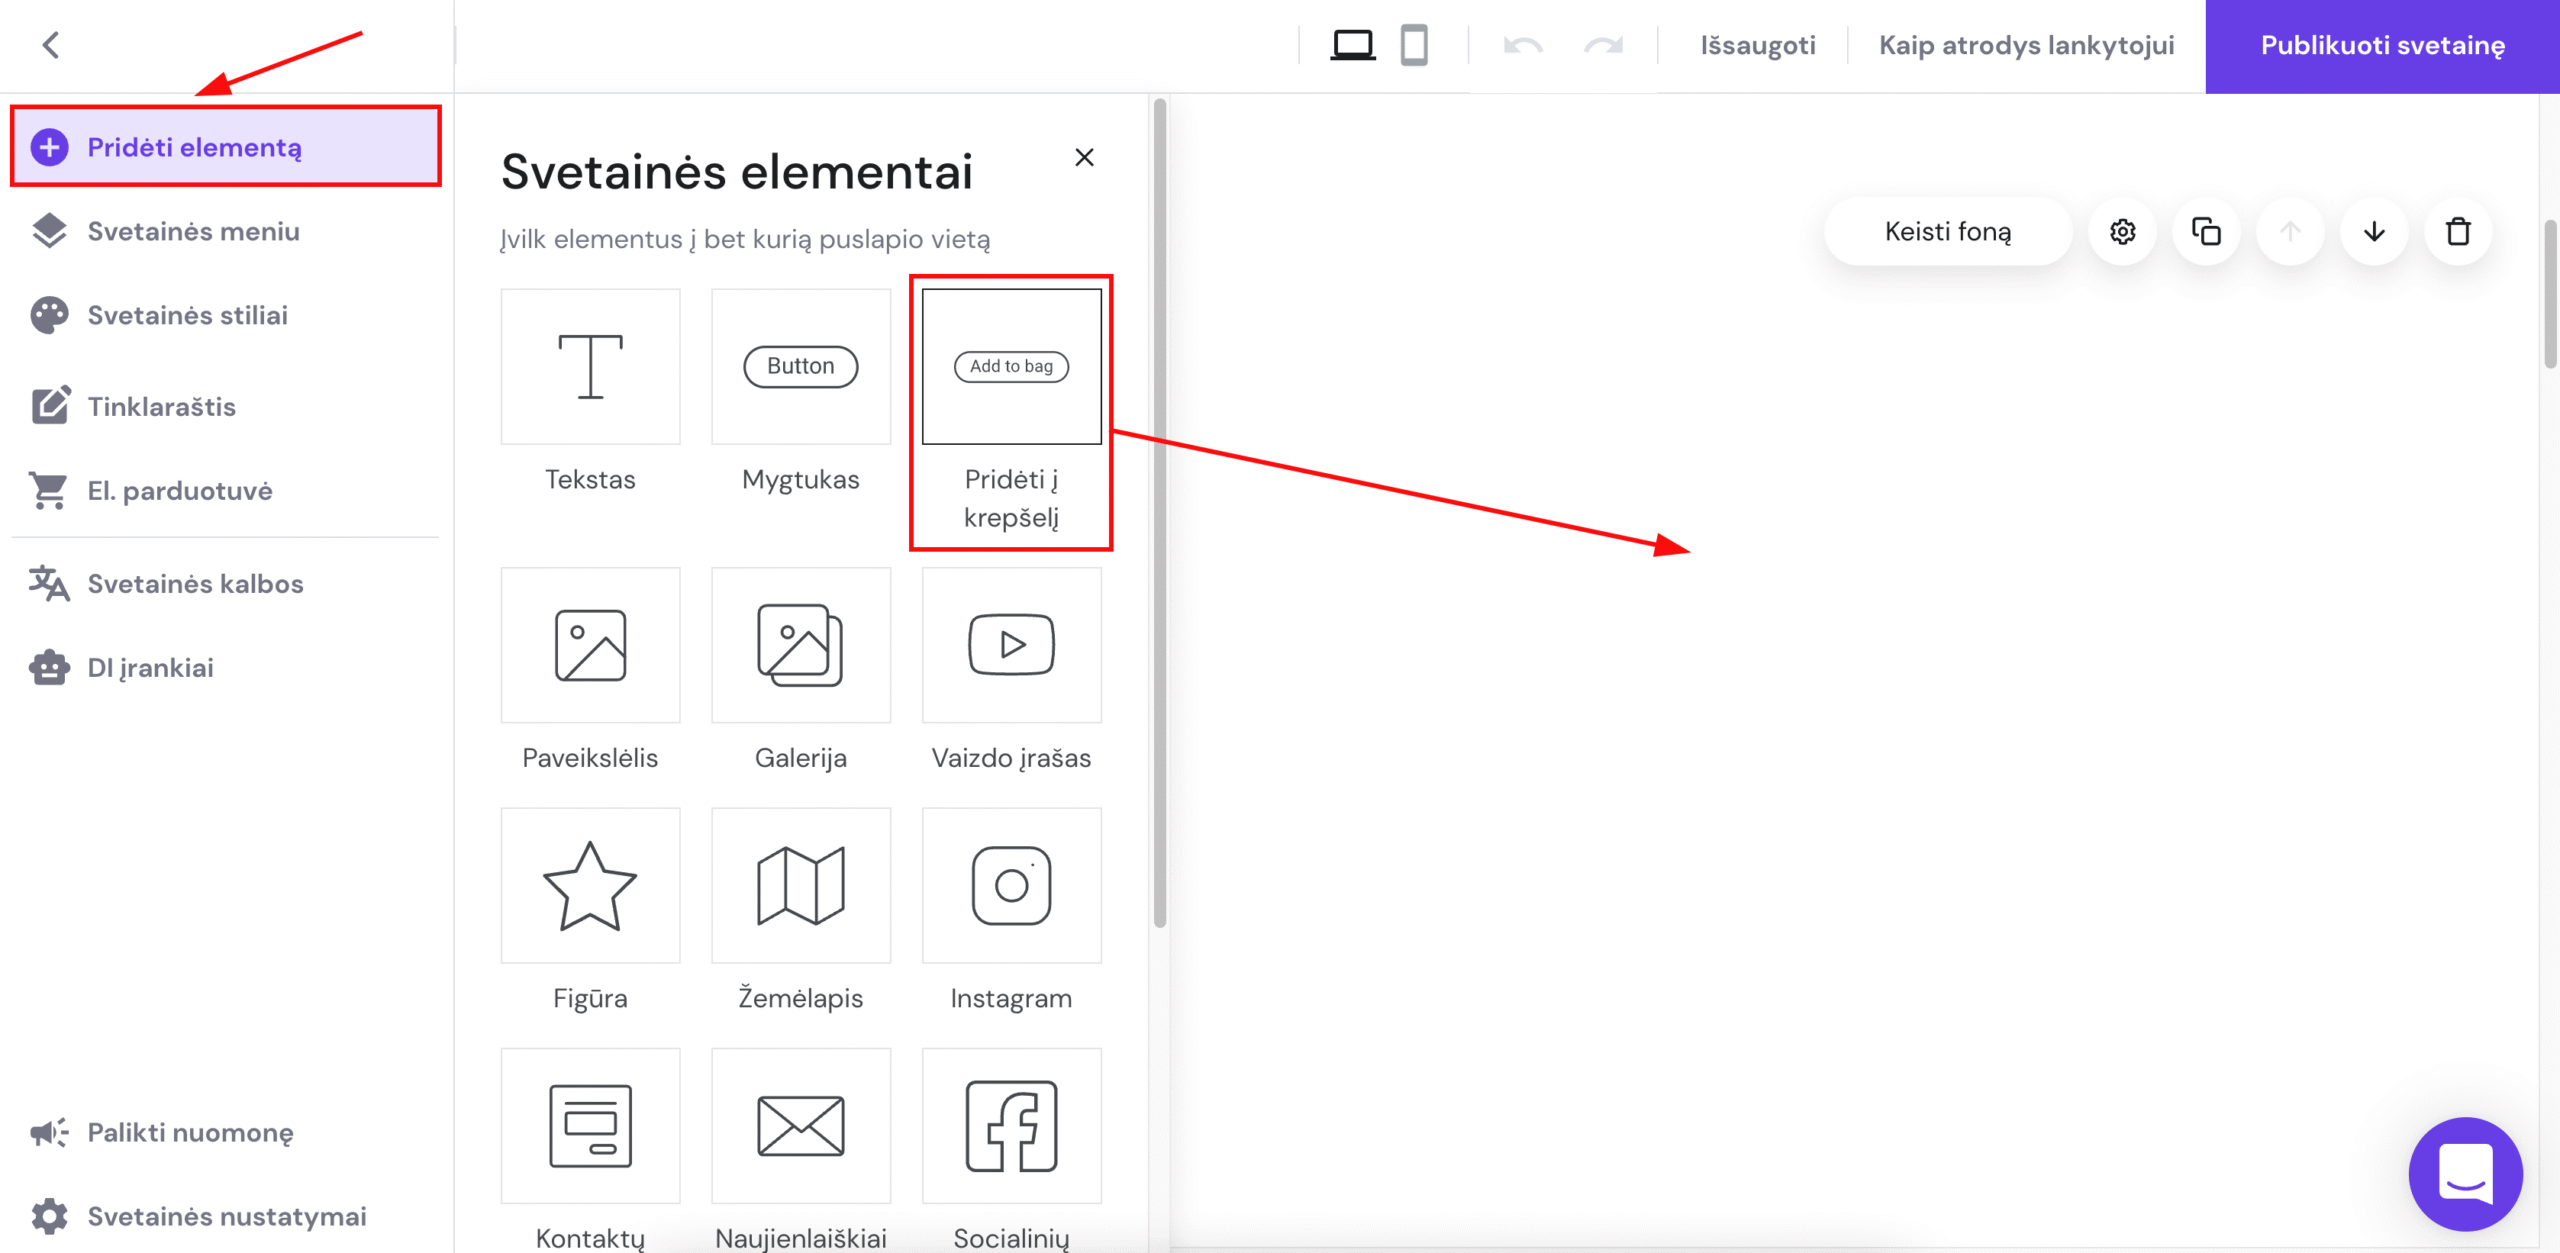
Task: Open El. parduotuvė sidebar item
Action: [179, 491]
